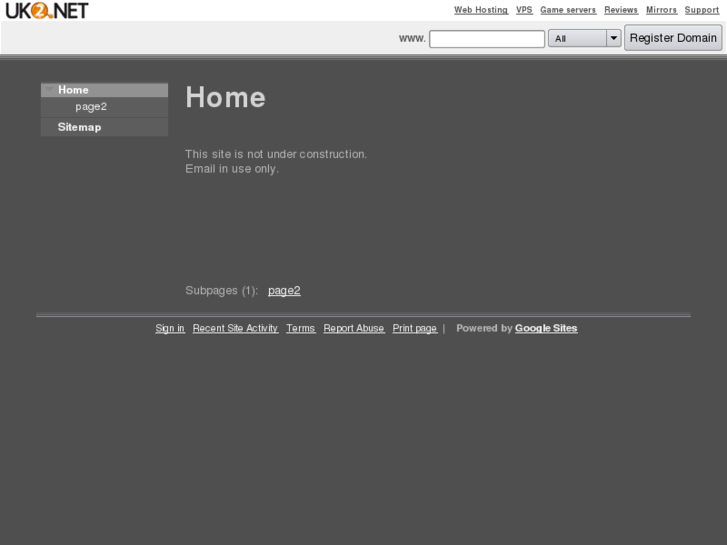Click the Register Domain button
Screen dimensions: 727x545
[673, 38]
